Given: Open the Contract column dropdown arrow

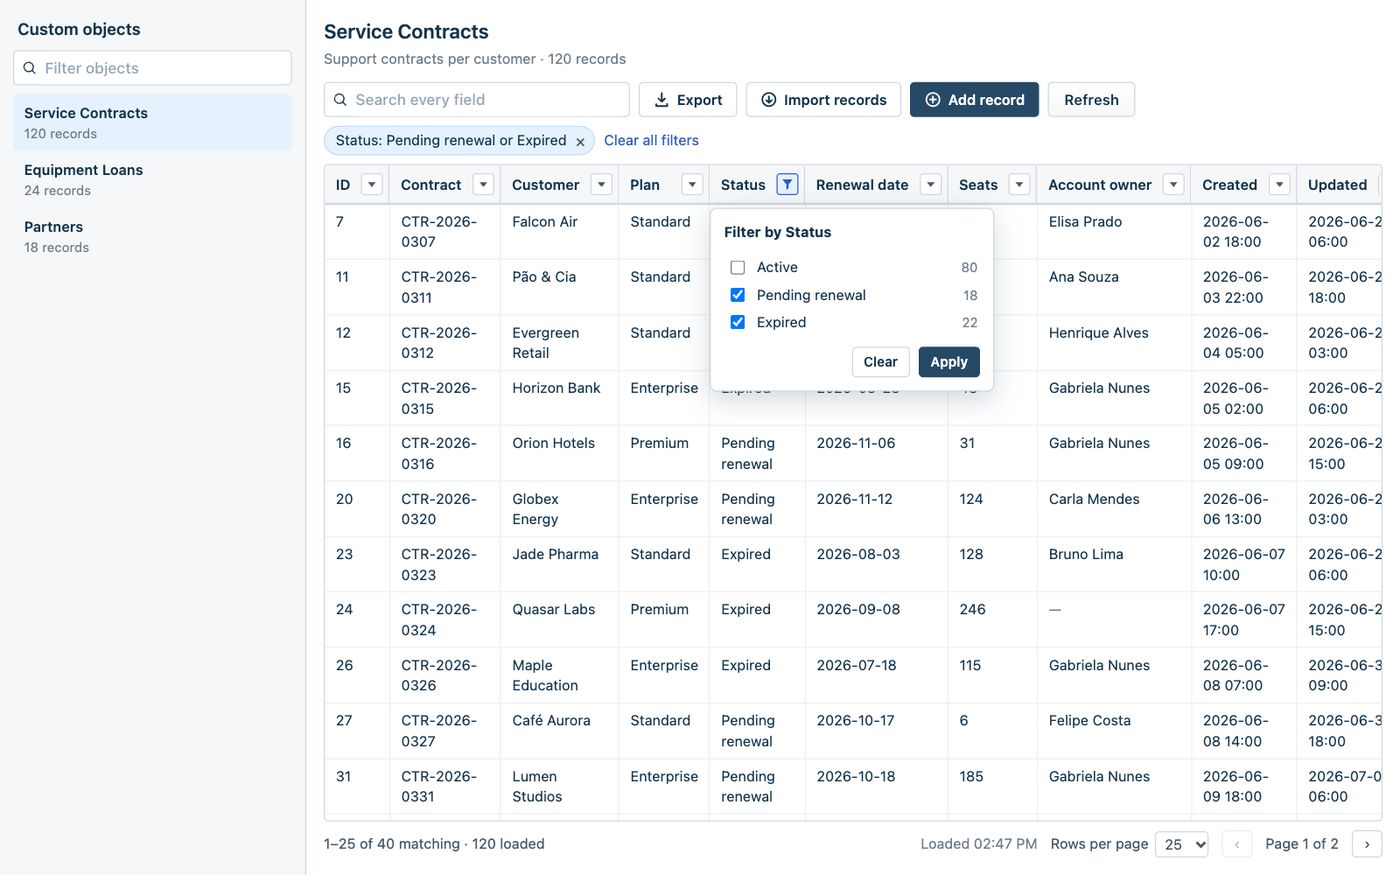Looking at the screenshot, I should click(x=484, y=184).
